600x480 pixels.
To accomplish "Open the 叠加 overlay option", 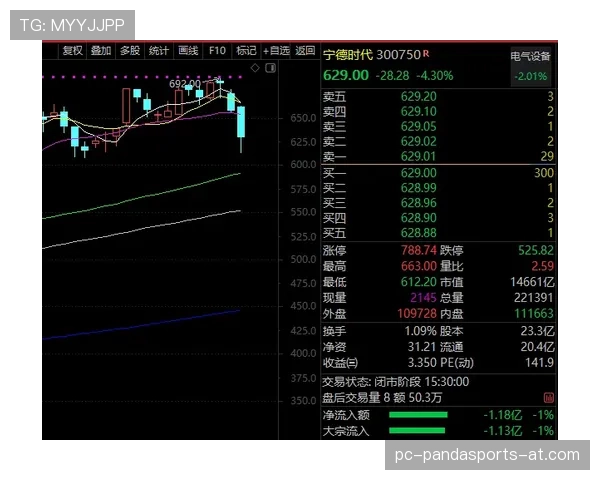I will (x=101, y=51).
